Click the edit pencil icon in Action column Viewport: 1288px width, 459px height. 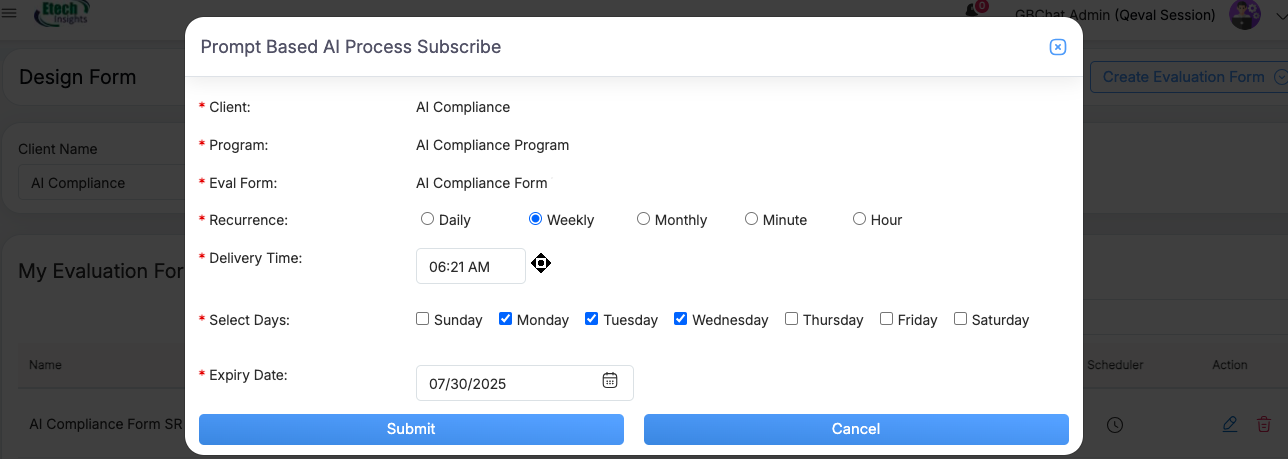(1230, 425)
